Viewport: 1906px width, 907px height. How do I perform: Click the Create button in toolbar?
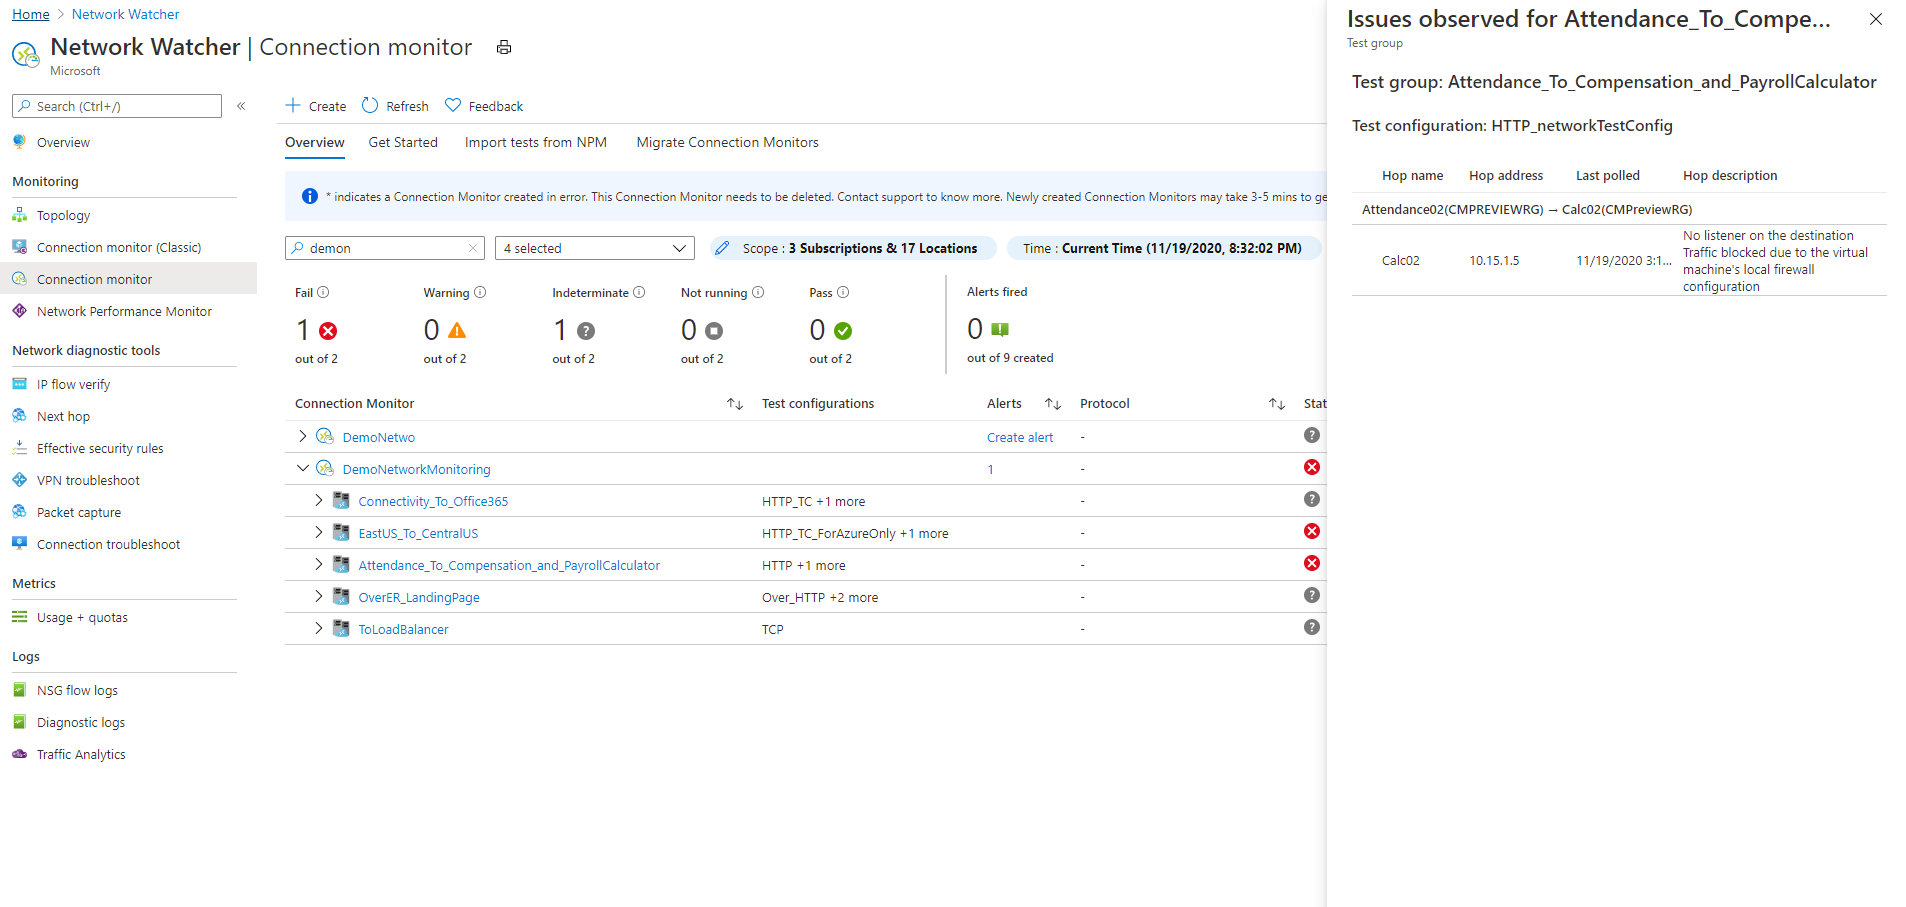pos(316,106)
